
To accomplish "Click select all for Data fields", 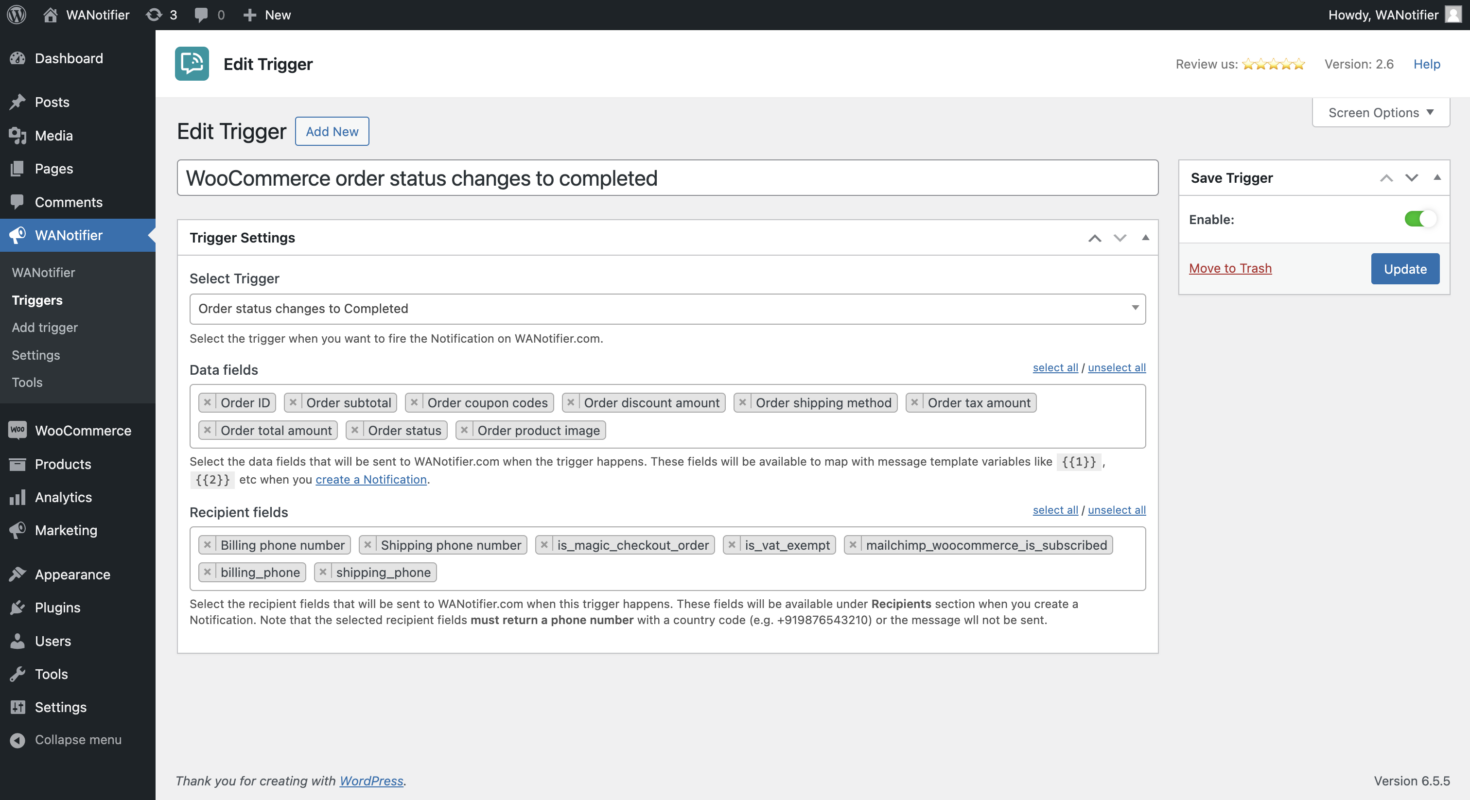I will pos(1055,368).
